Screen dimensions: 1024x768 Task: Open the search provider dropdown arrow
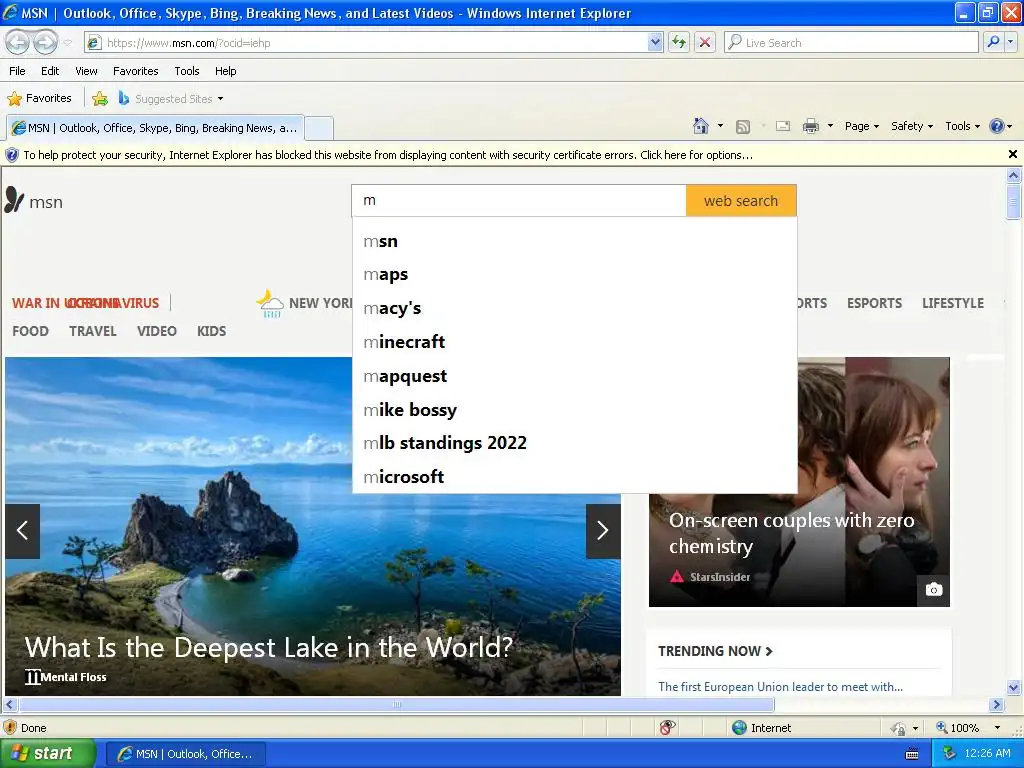pyautogui.click(x=1011, y=42)
